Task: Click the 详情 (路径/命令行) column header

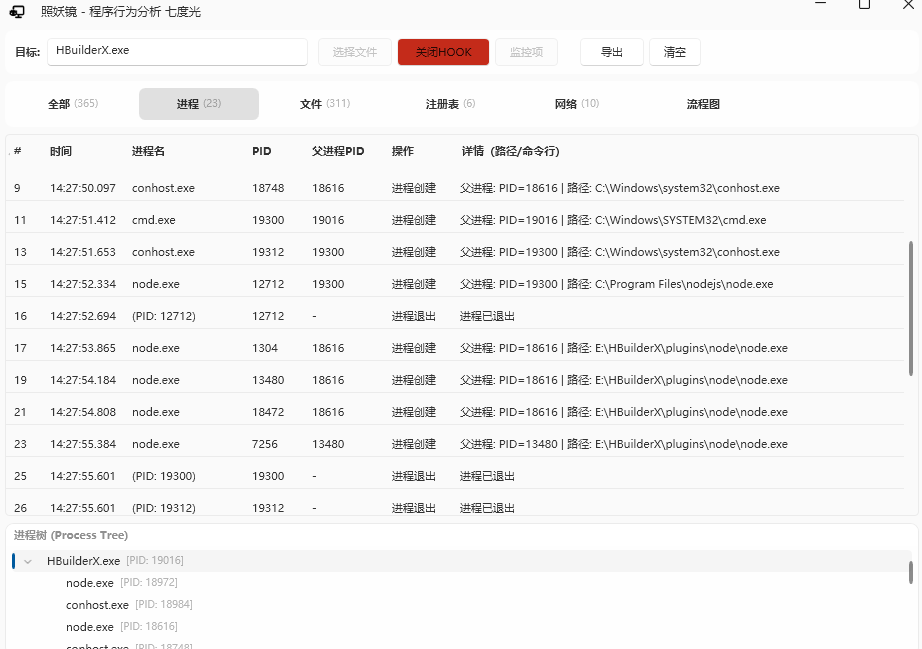Action: click(510, 151)
